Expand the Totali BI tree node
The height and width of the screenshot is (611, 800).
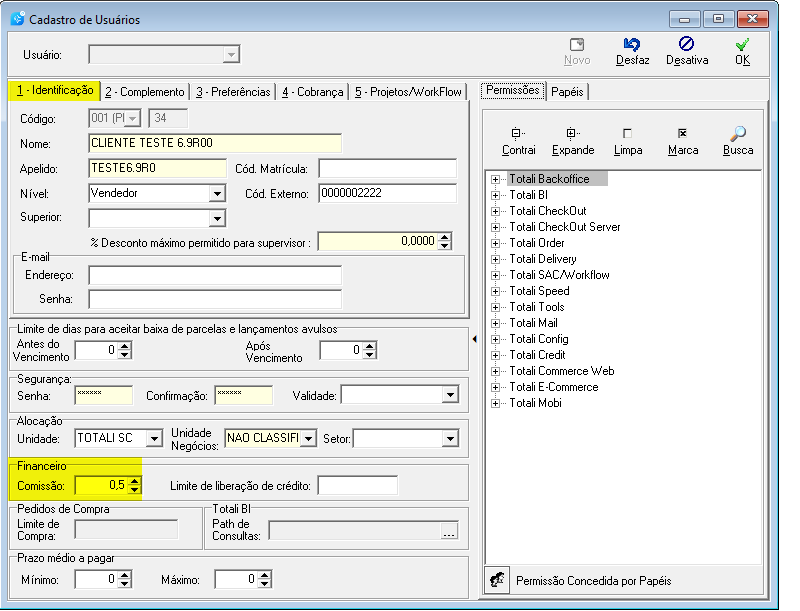pos(495,195)
